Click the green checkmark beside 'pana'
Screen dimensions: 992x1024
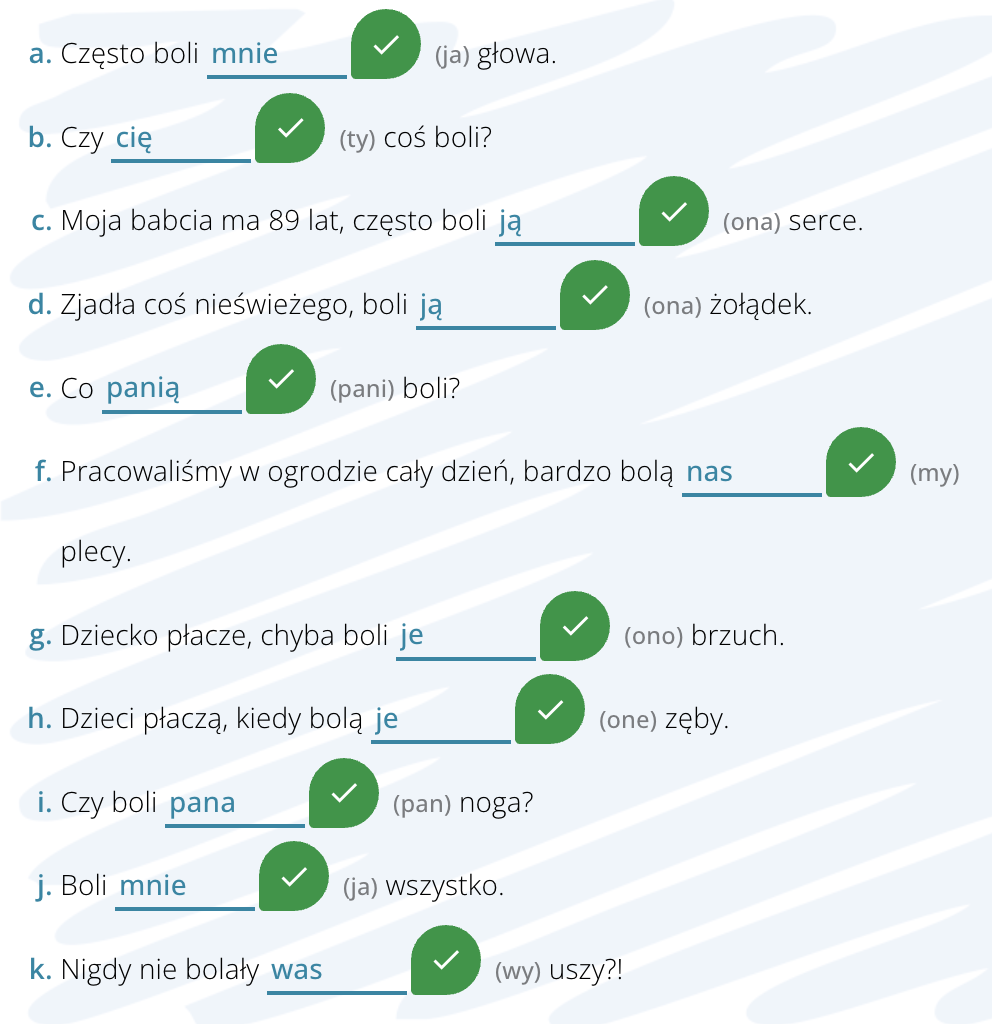click(x=344, y=793)
